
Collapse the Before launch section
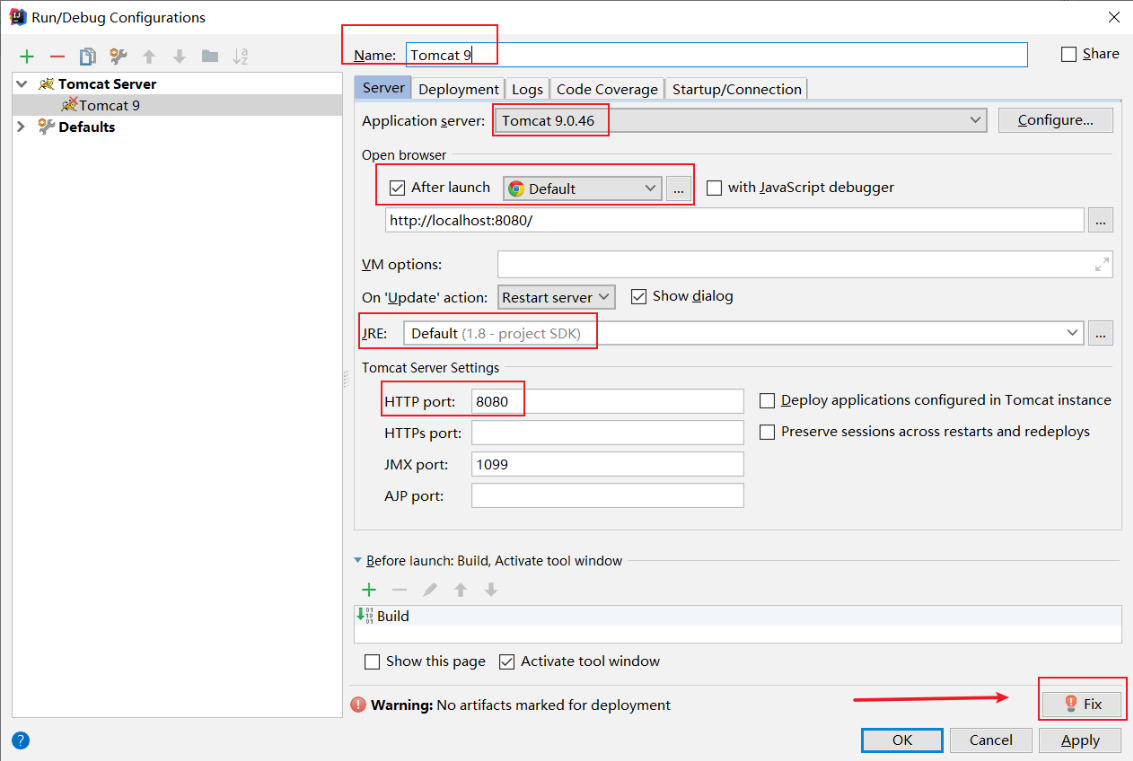358,560
